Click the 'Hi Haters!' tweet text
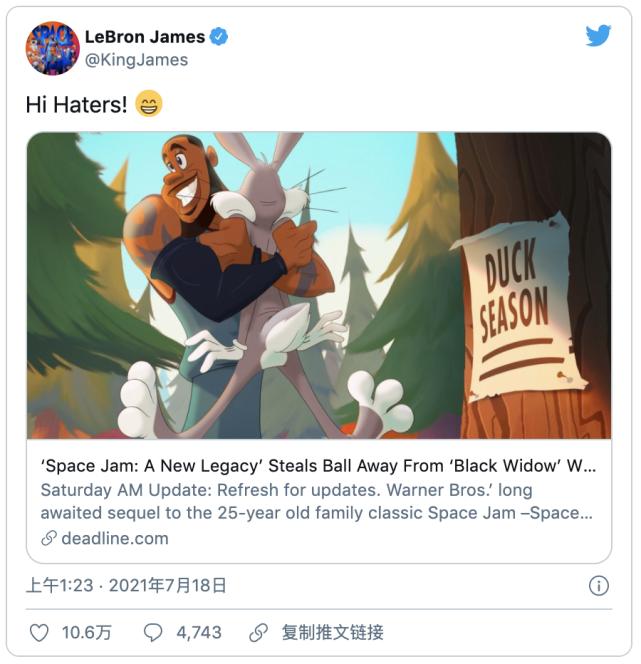 pyautogui.click(x=76, y=104)
